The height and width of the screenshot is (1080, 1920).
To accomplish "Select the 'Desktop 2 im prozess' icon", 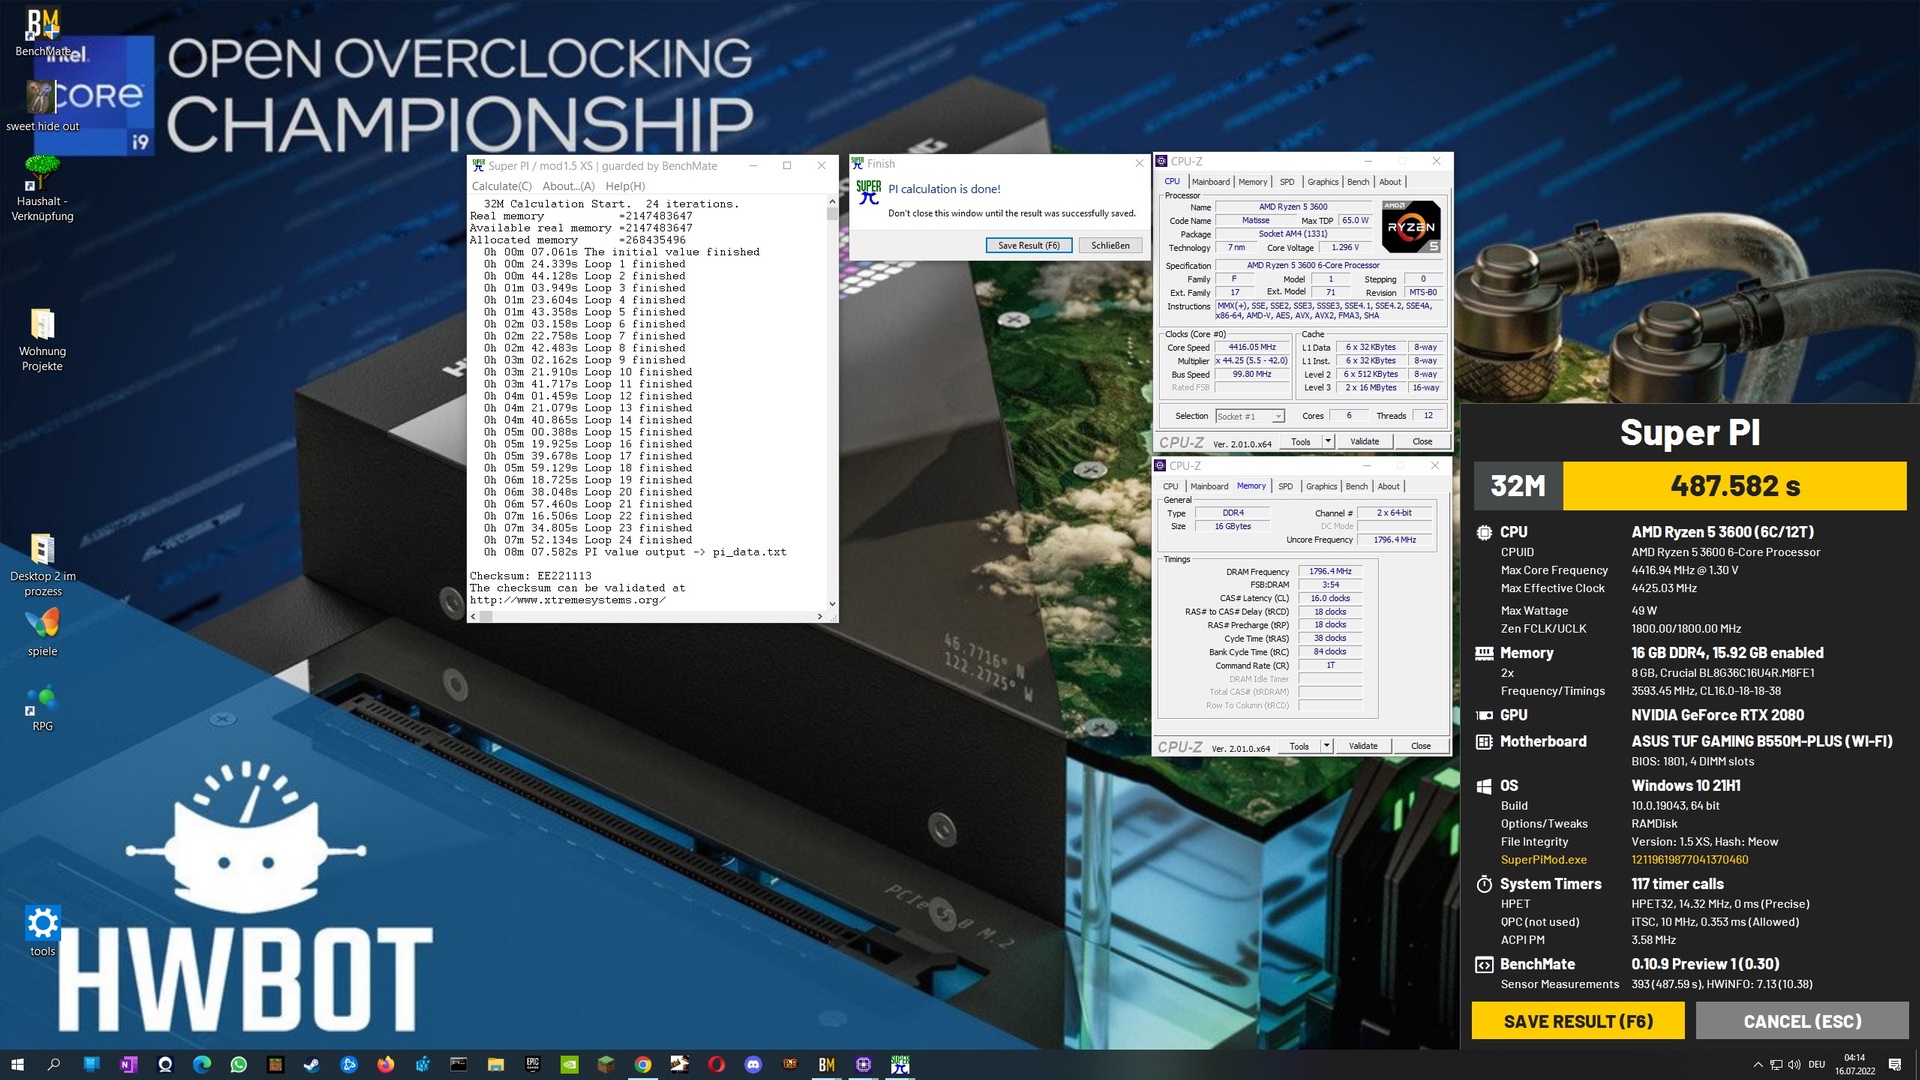I will click(x=42, y=565).
